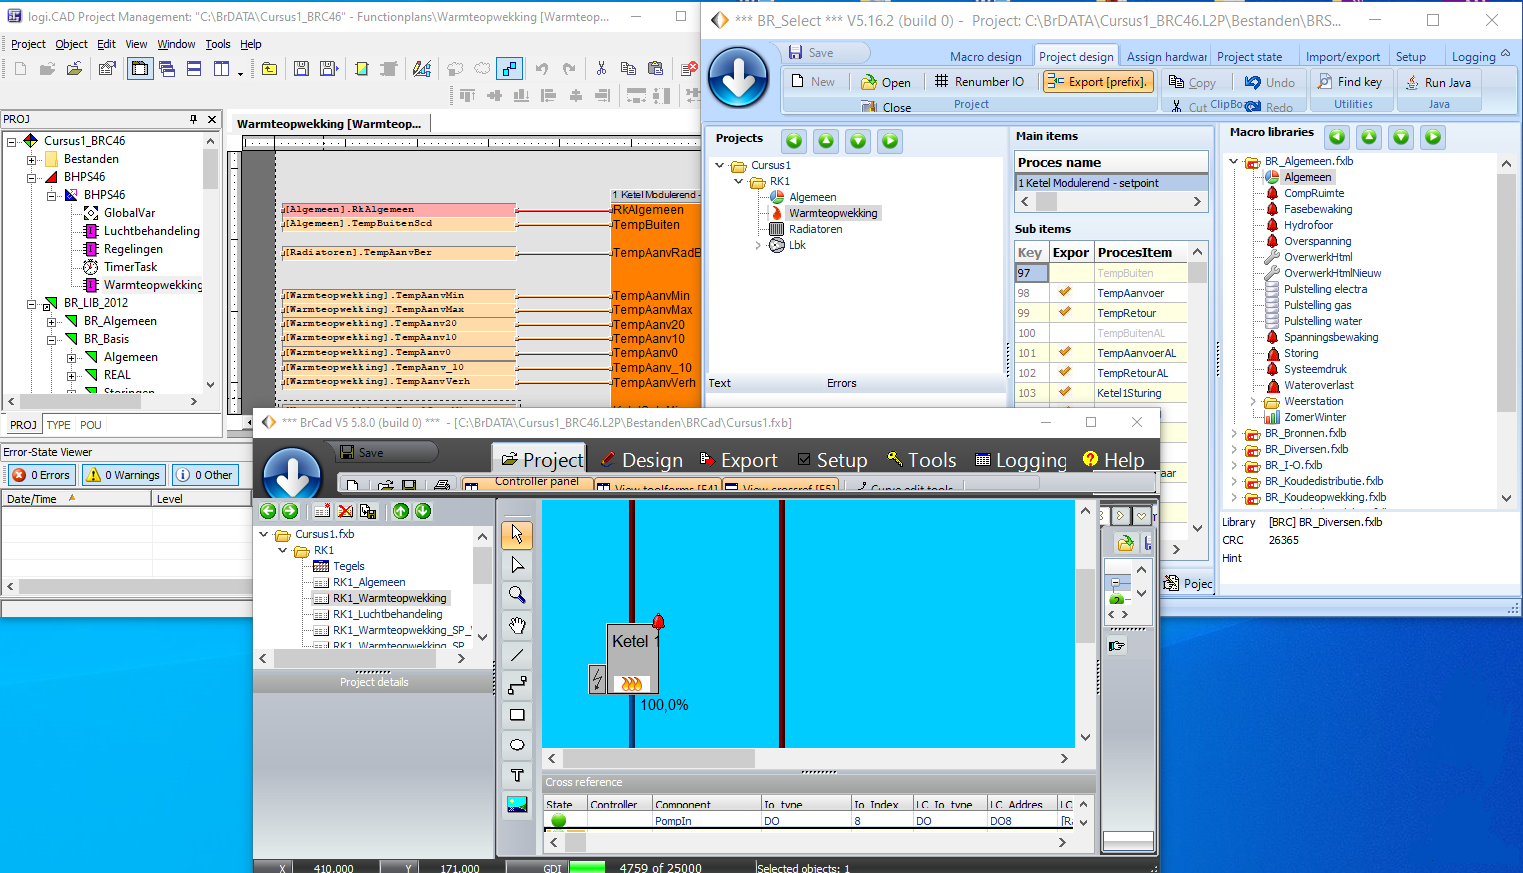Open the Window menu in logi.CAD
The width and height of the screenshot is (1523, 873).
pyautogui.click(x=176, y=44)
